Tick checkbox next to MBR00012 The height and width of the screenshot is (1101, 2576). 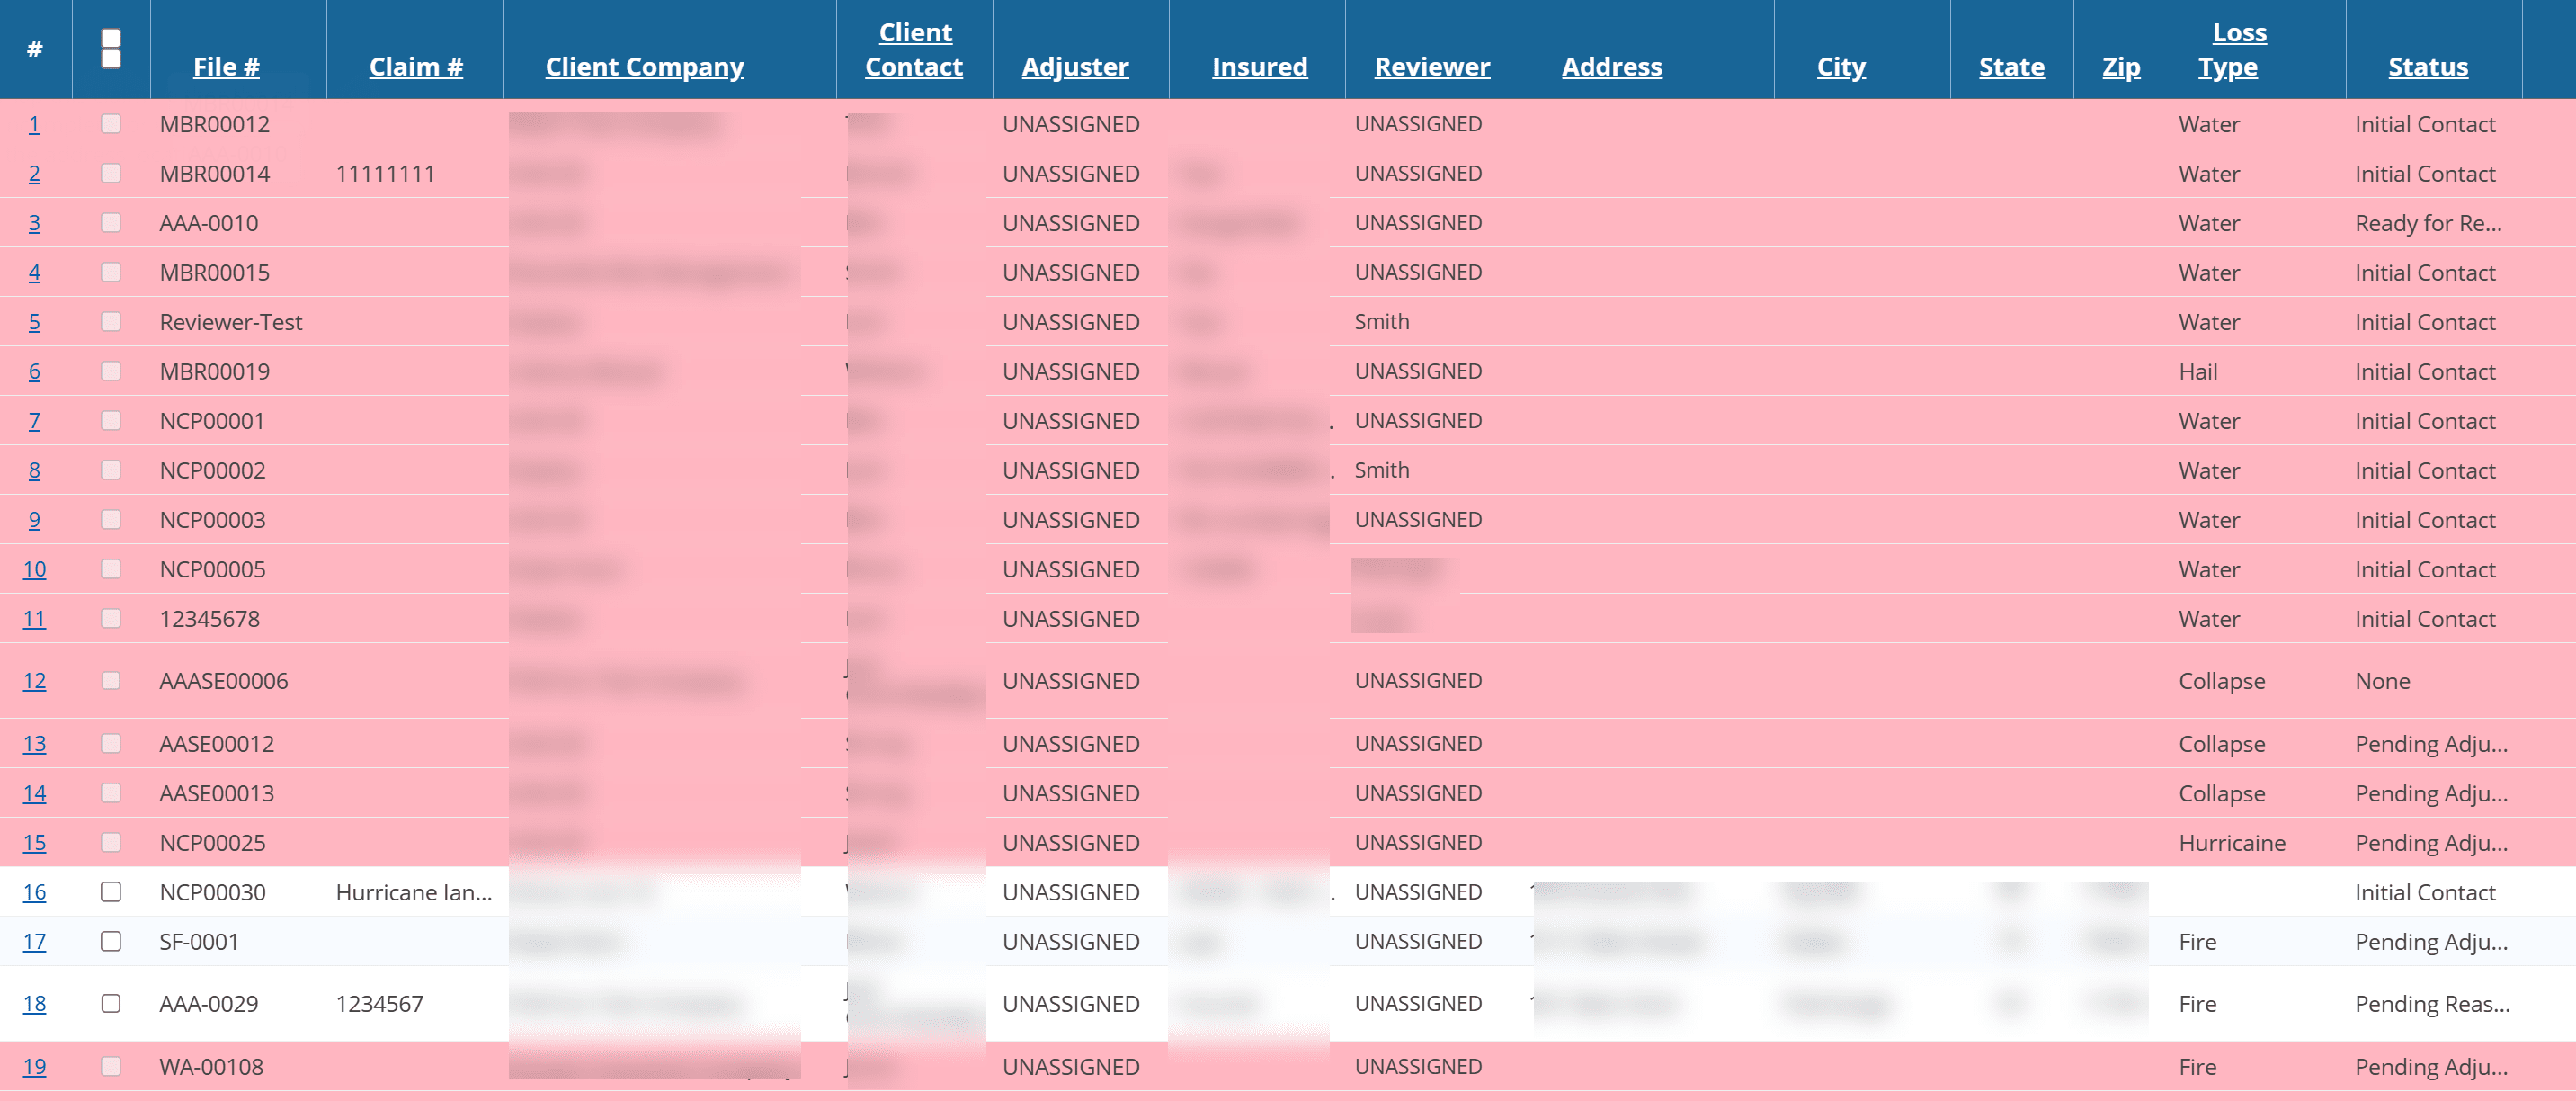[x=111, y=124]
